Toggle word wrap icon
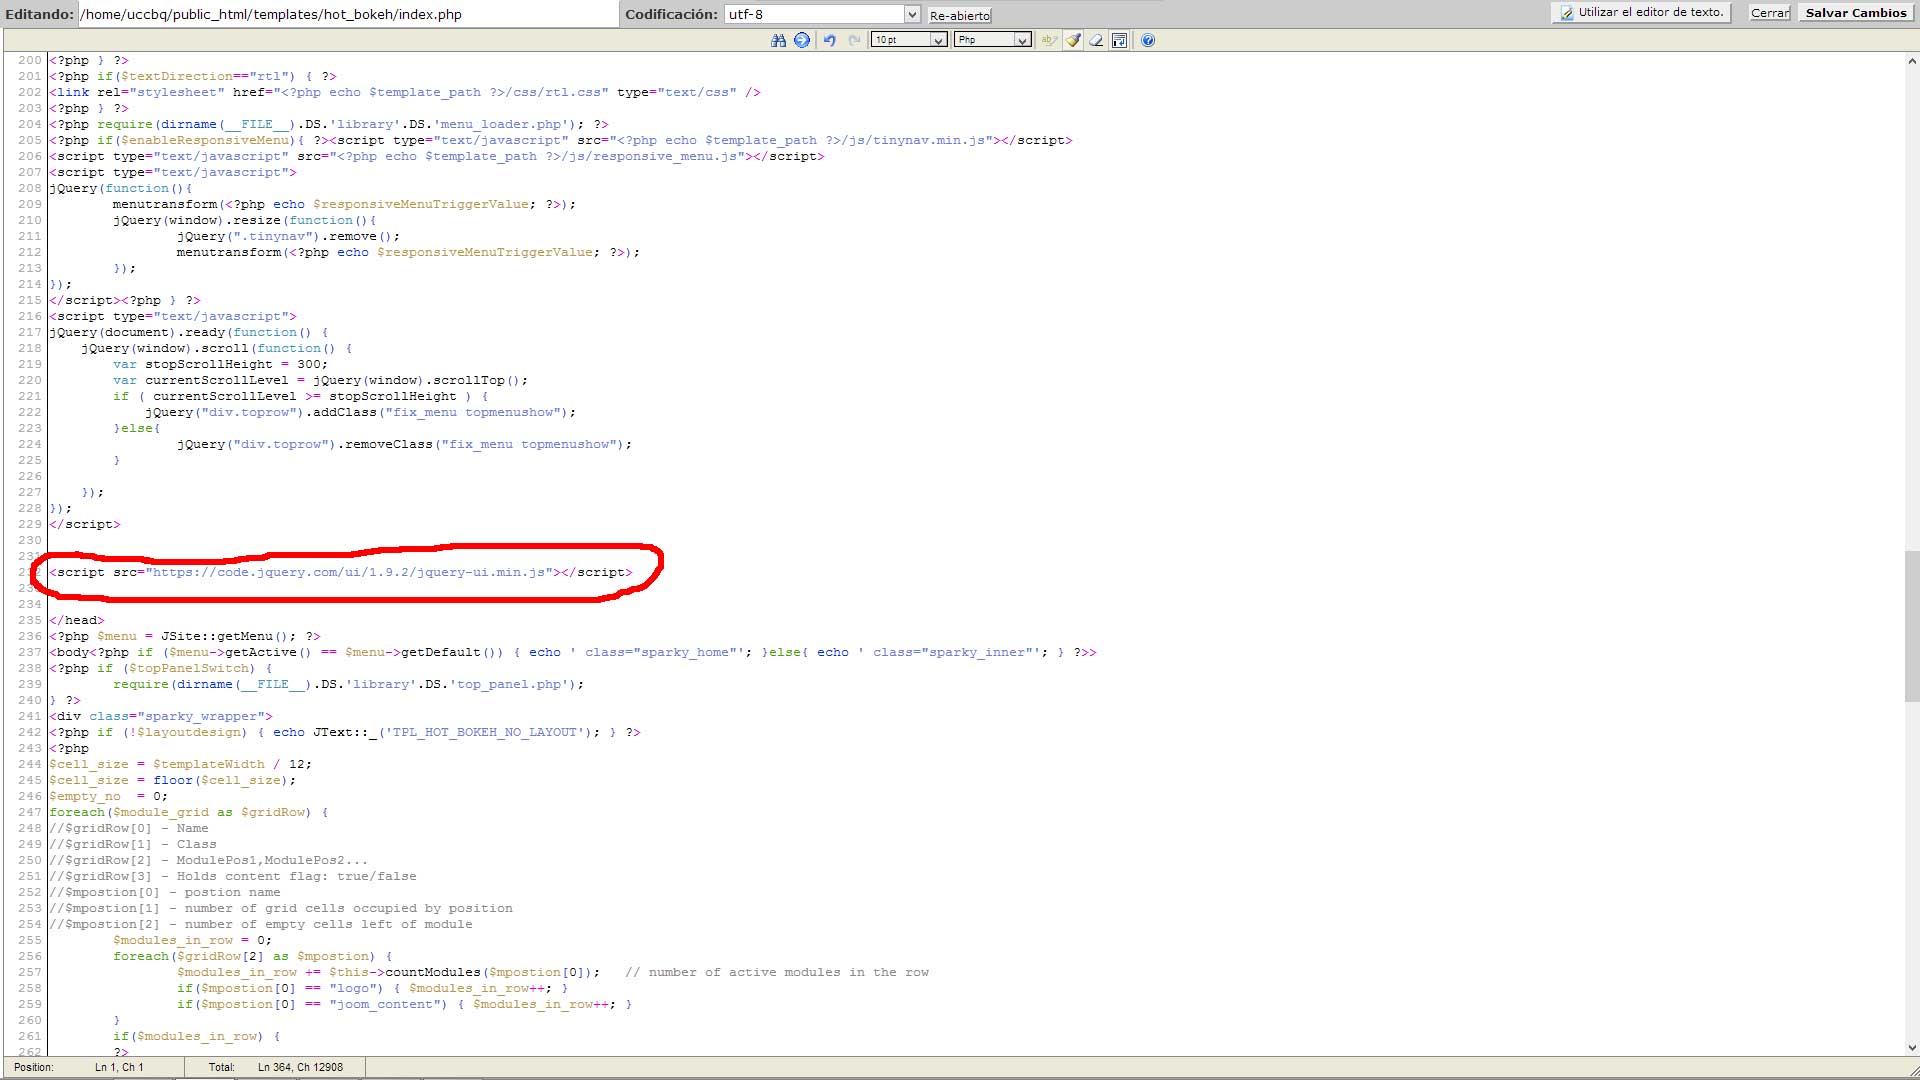This screenshot has width=1920, height=1080. (1120, 40)
